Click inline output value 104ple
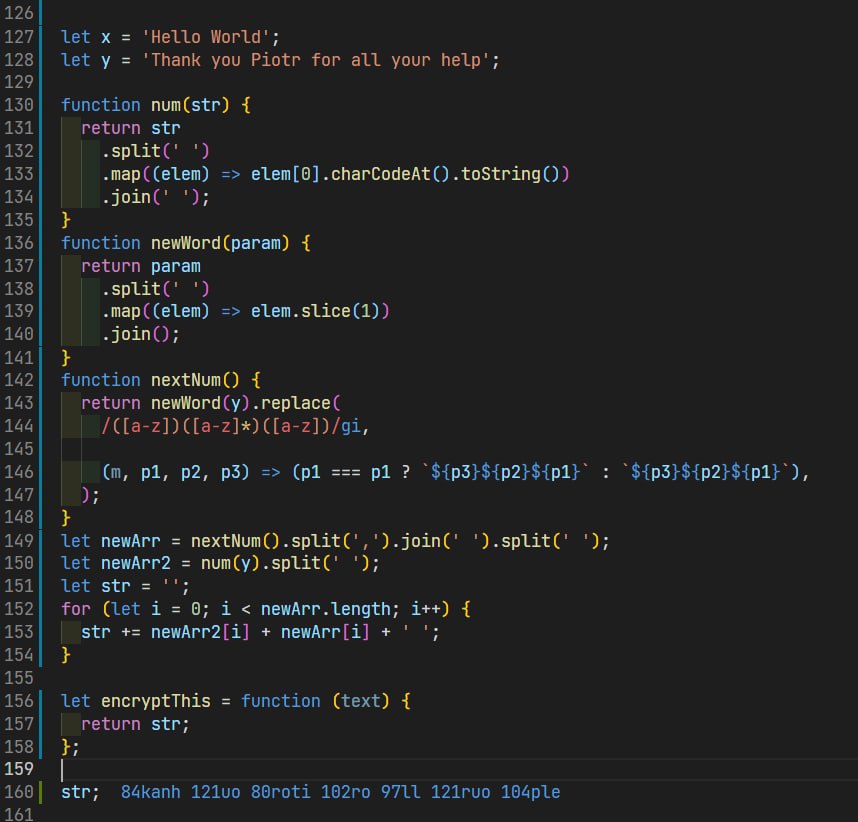The height and width of the screenshot is (822, 858). [531, 792]
